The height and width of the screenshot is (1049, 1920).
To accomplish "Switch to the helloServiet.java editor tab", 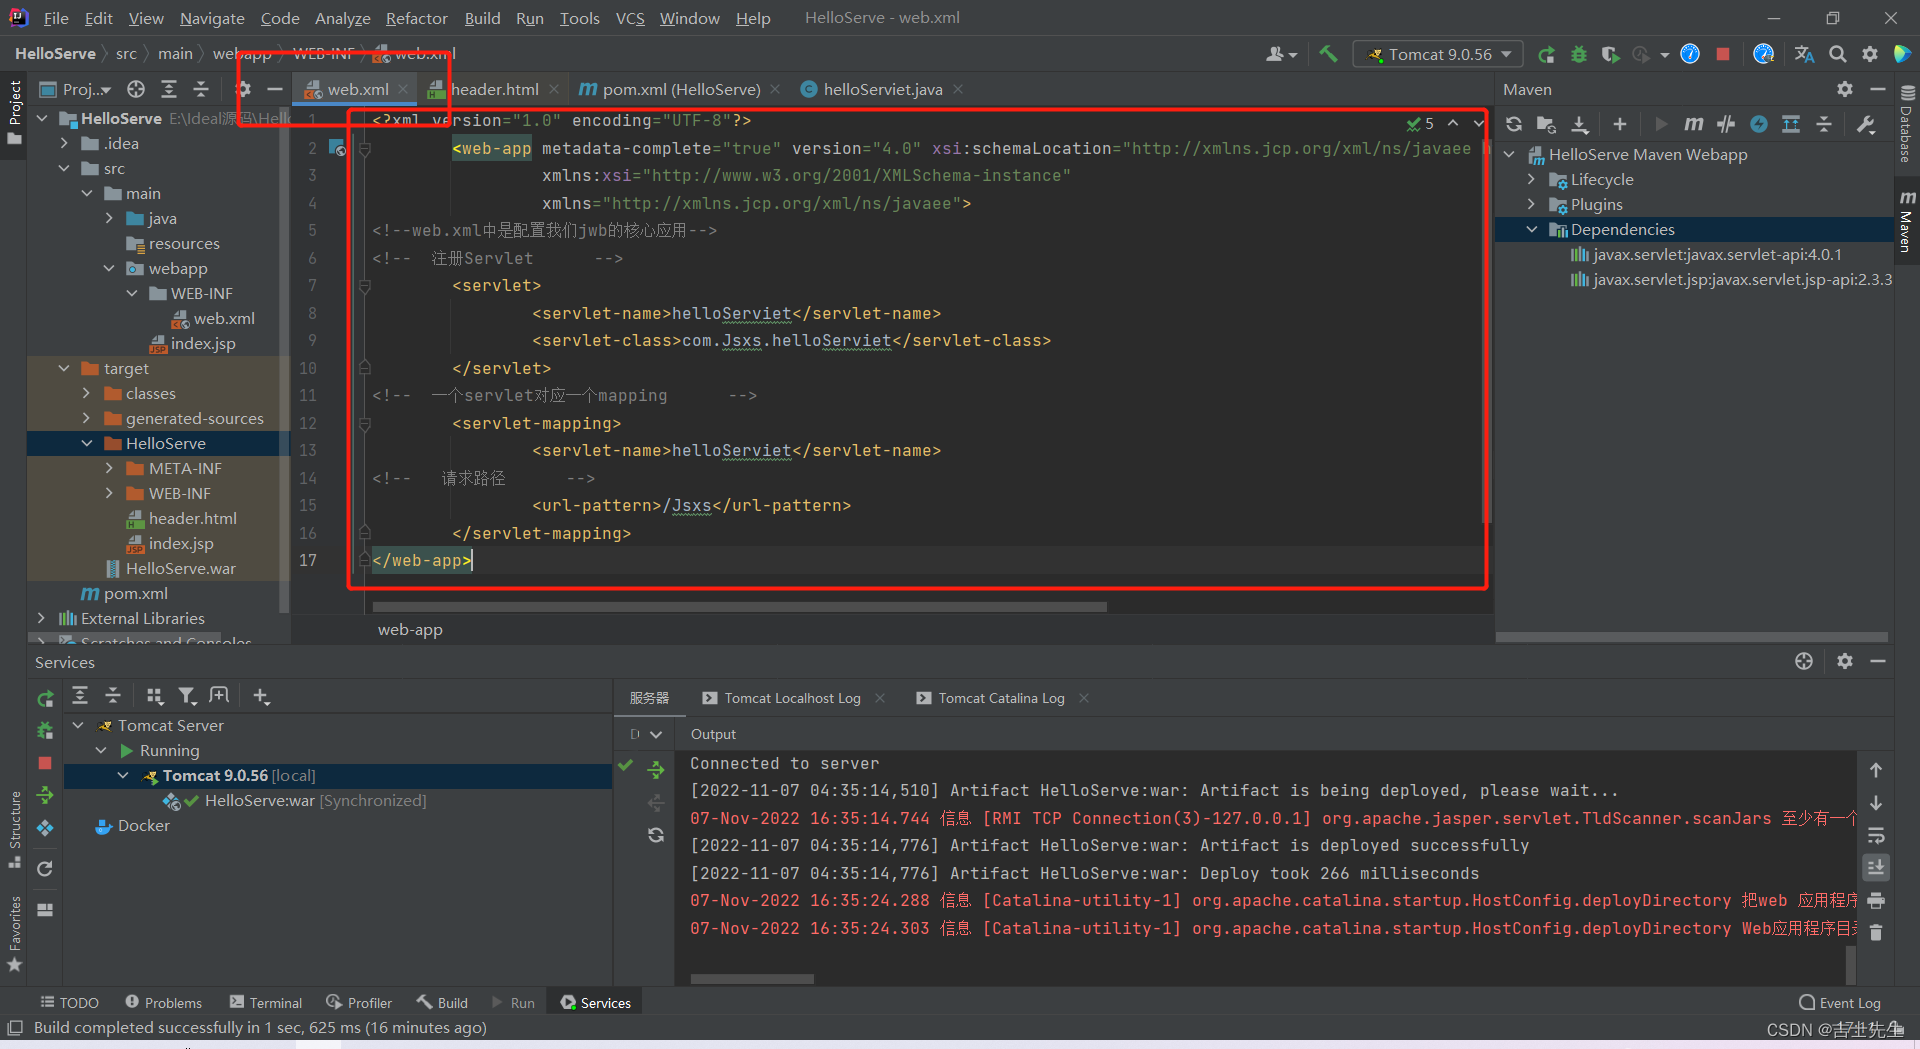I will [881, 89].
